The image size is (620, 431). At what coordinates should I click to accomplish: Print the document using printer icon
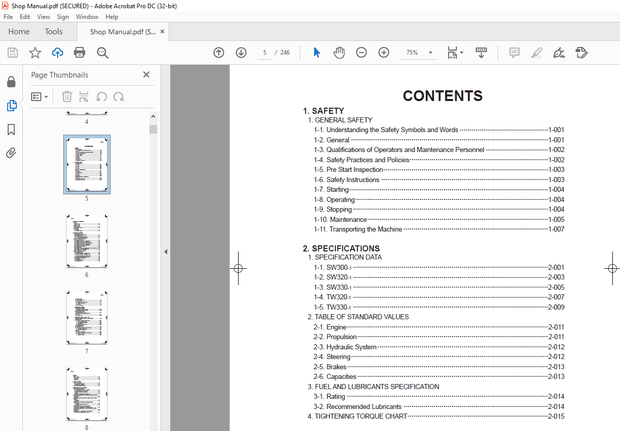click(x=78, y=52)
